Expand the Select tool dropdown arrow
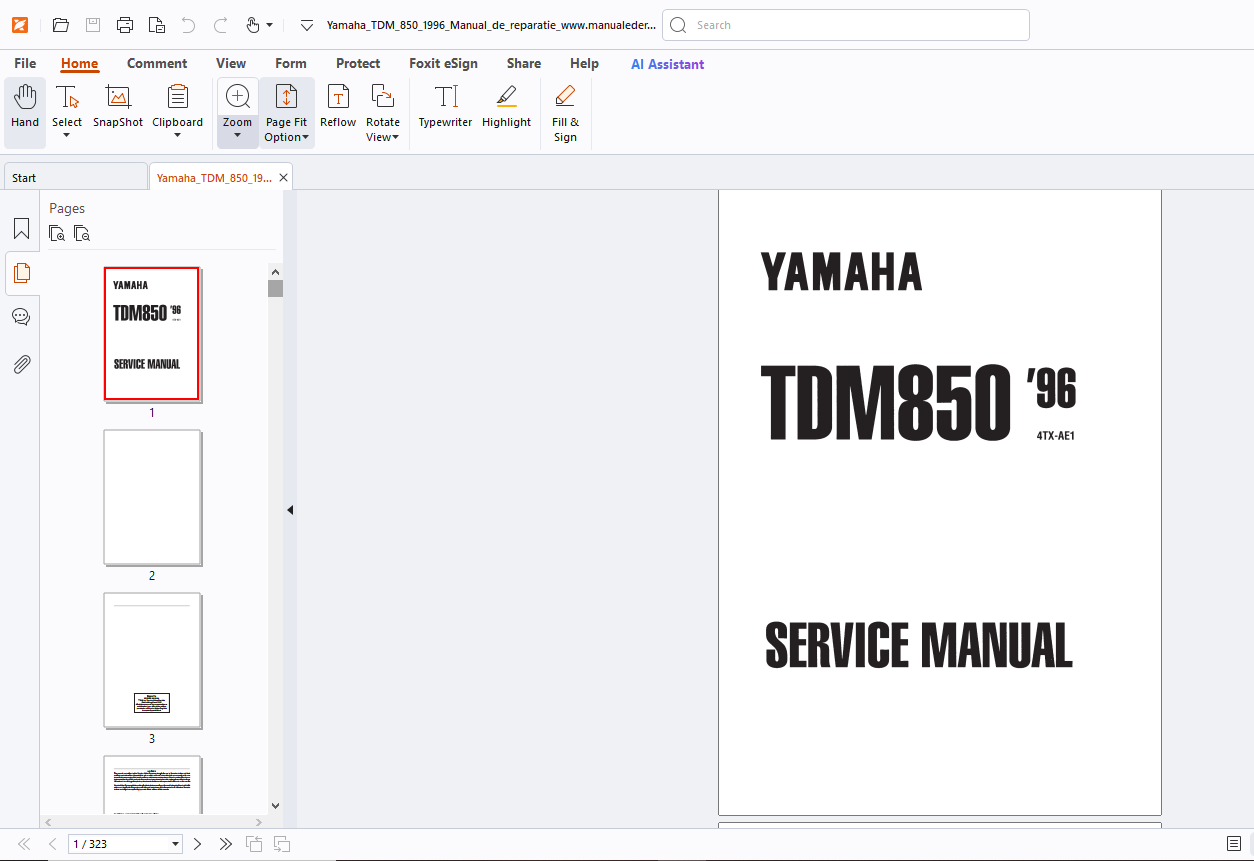Screen dimensions: 1254x861 (67, 135)
